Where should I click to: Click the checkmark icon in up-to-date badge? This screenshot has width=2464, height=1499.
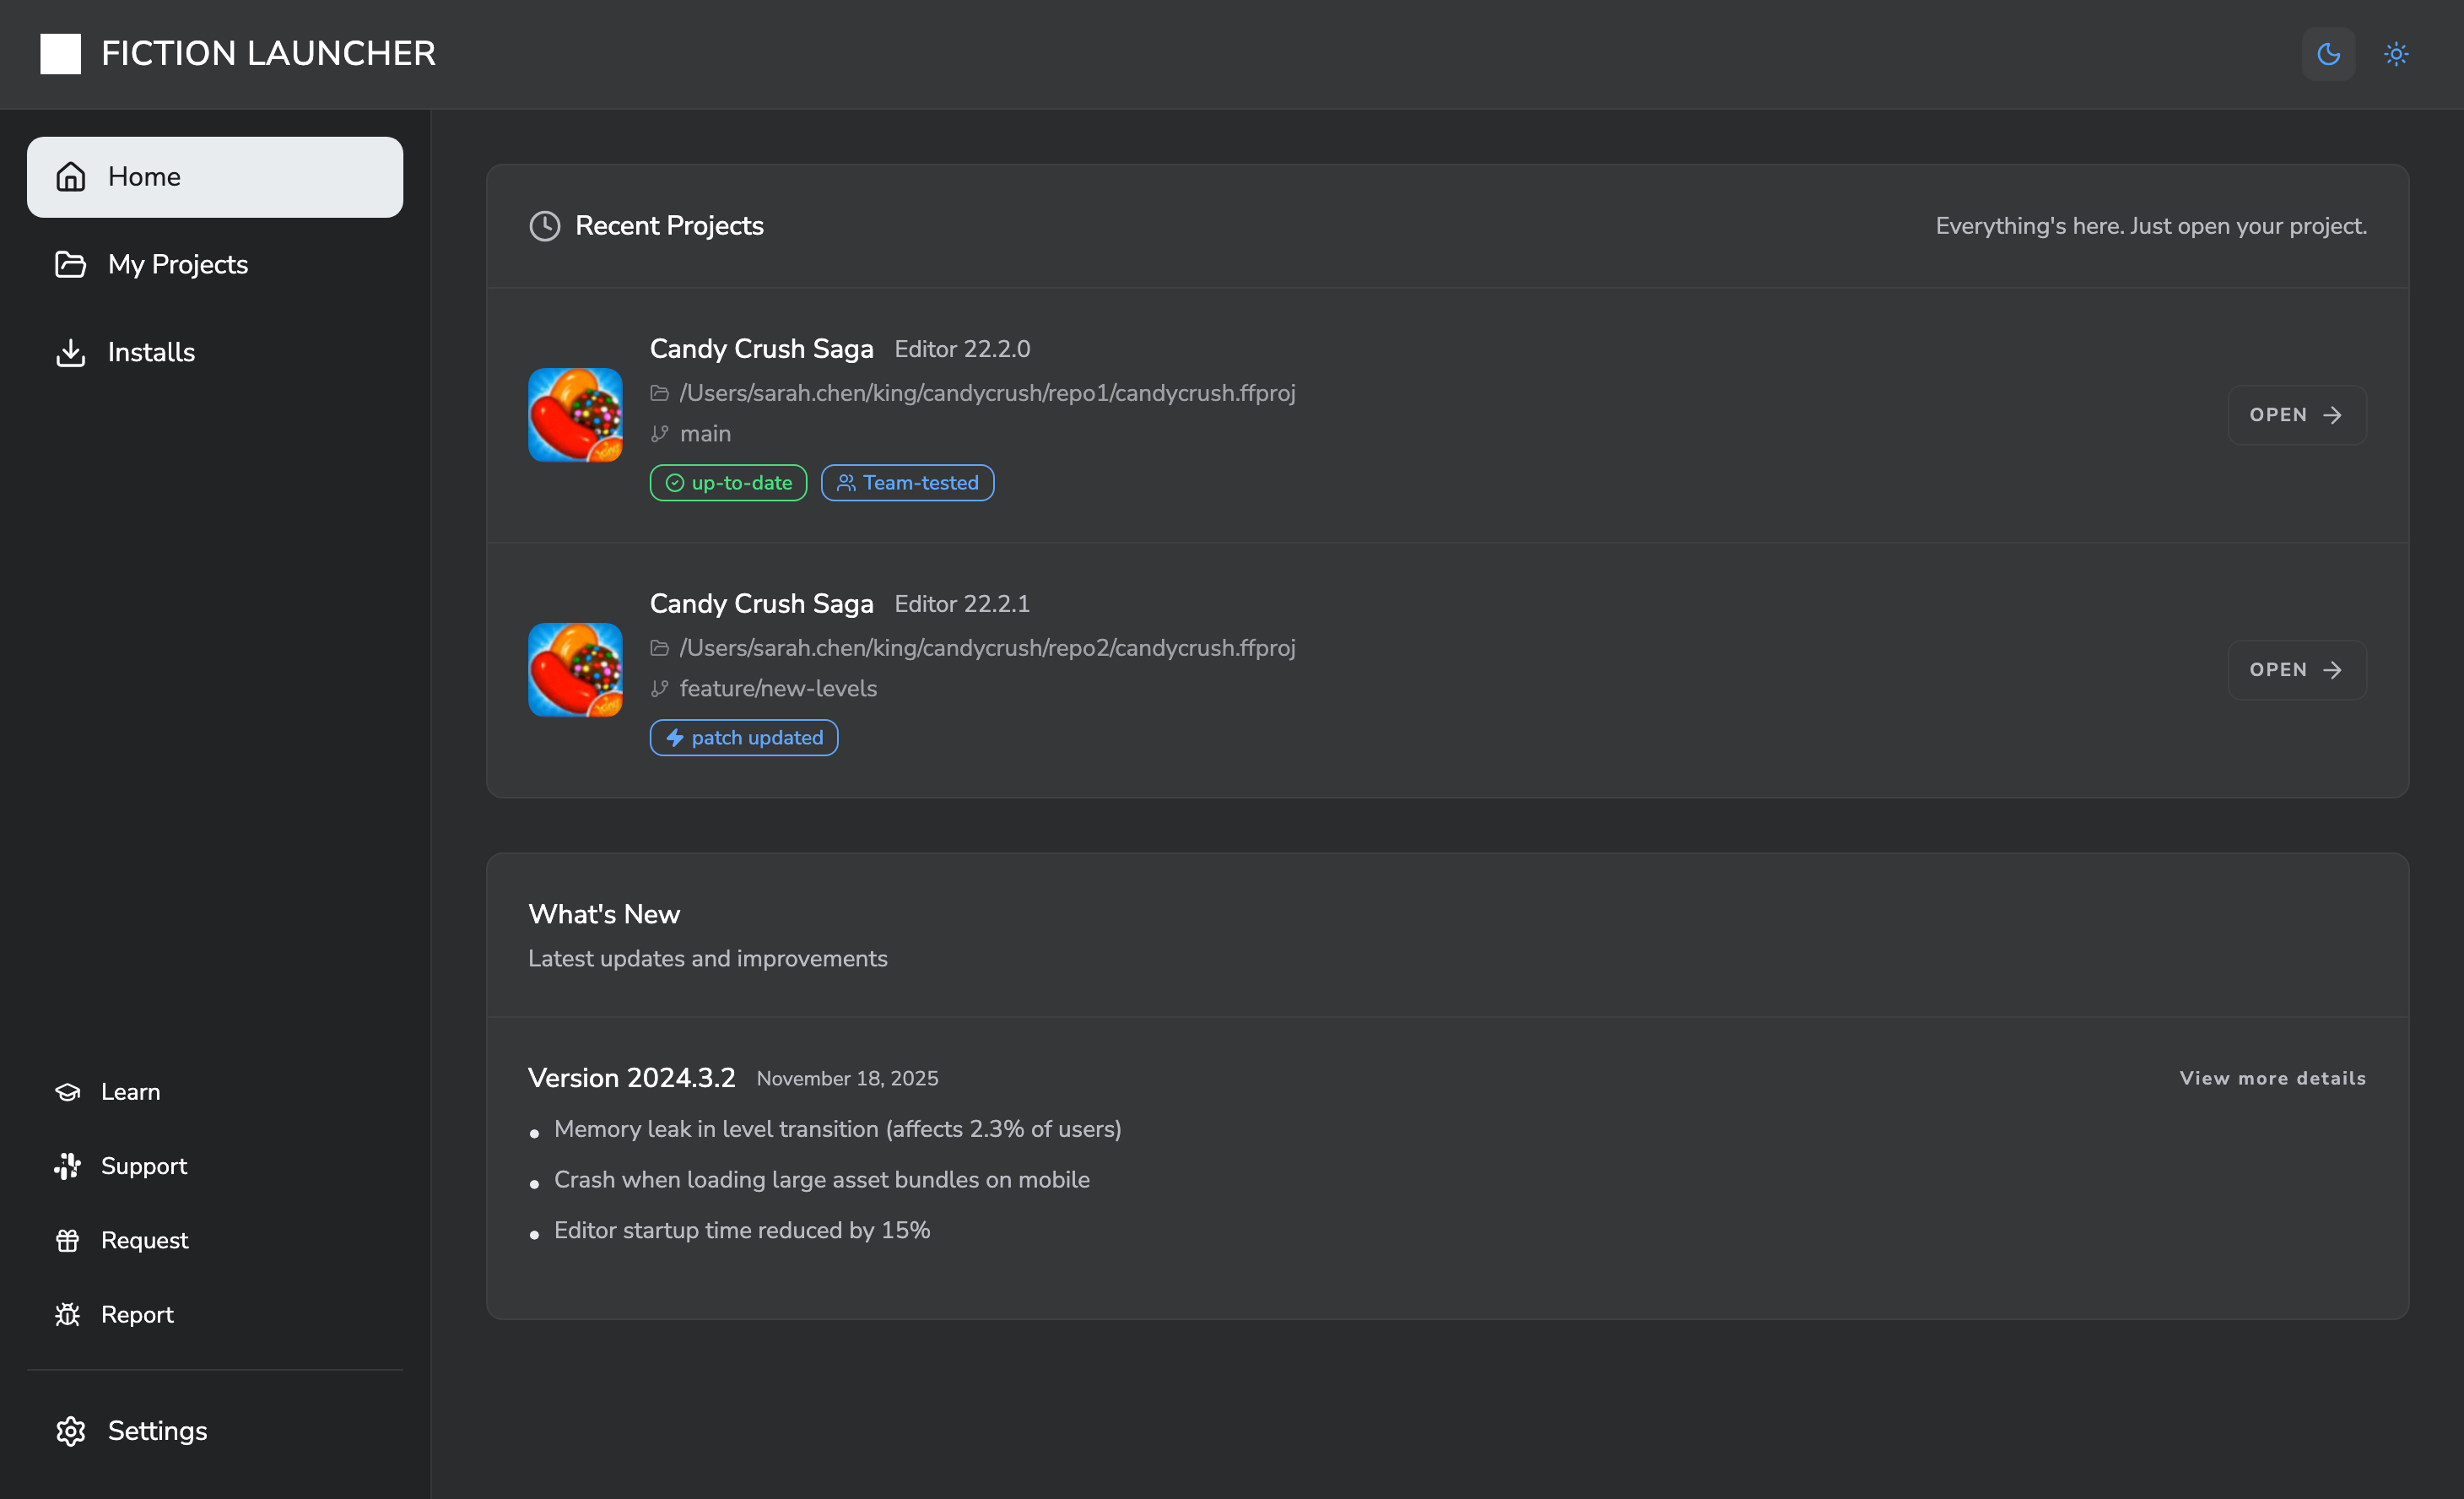pyautogui.click(x=675, y=483)
